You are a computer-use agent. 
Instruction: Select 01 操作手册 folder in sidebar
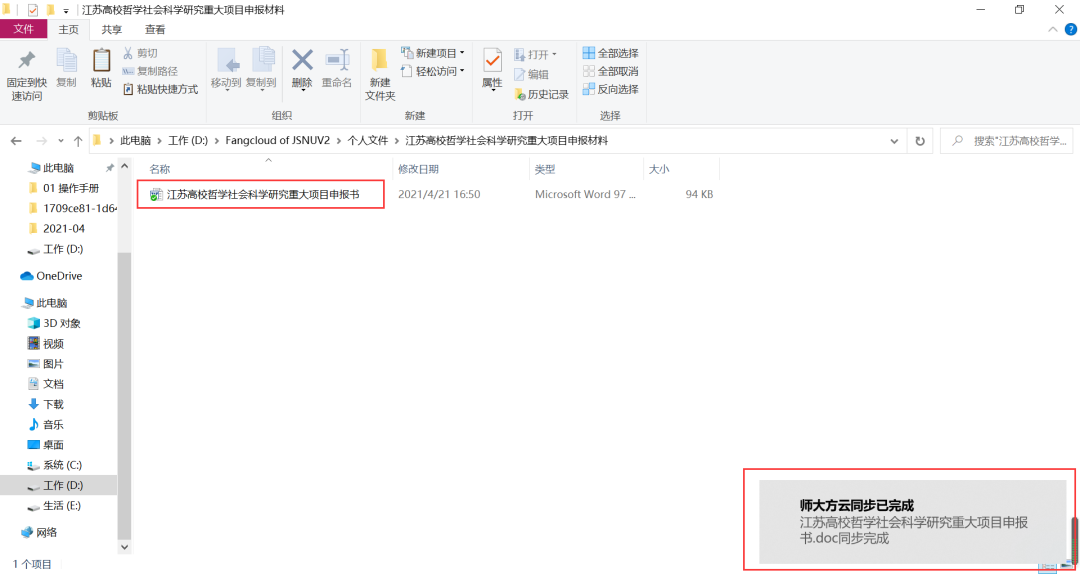(63, 187)
